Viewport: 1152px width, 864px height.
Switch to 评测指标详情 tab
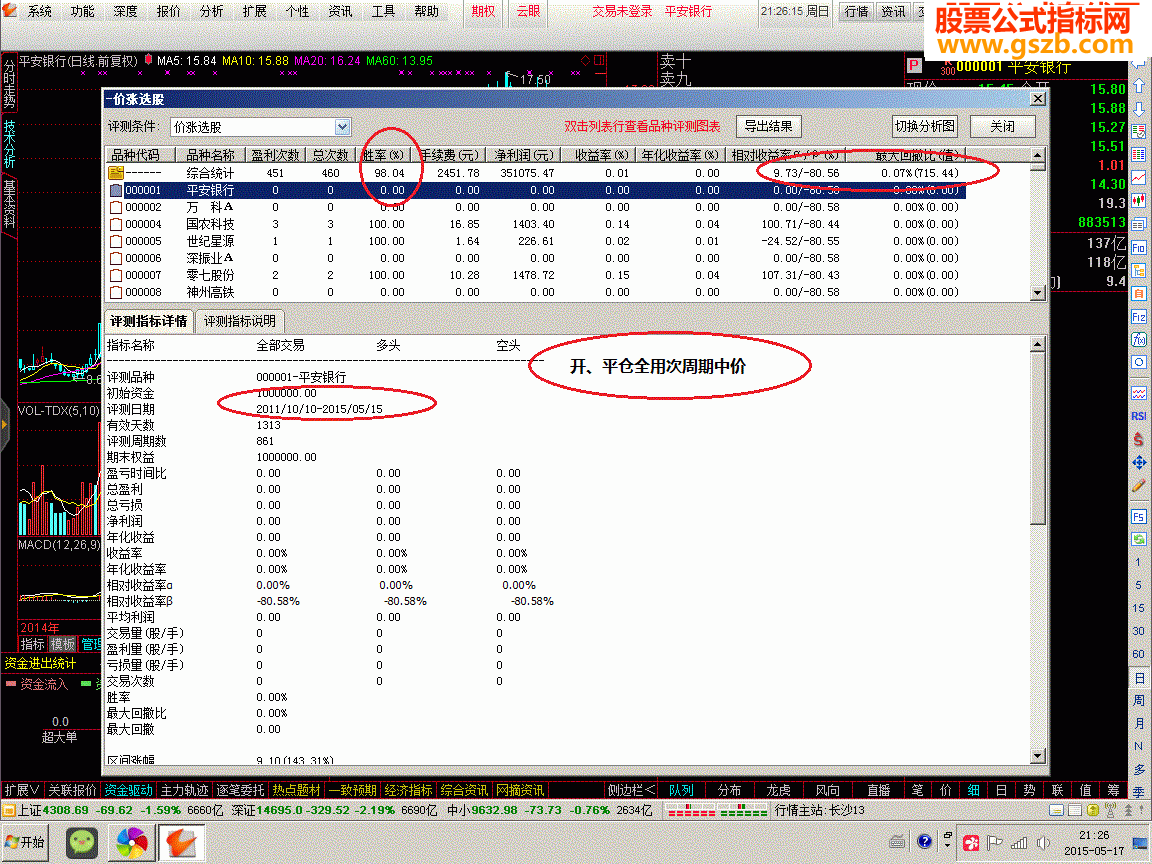click(149, 321)
